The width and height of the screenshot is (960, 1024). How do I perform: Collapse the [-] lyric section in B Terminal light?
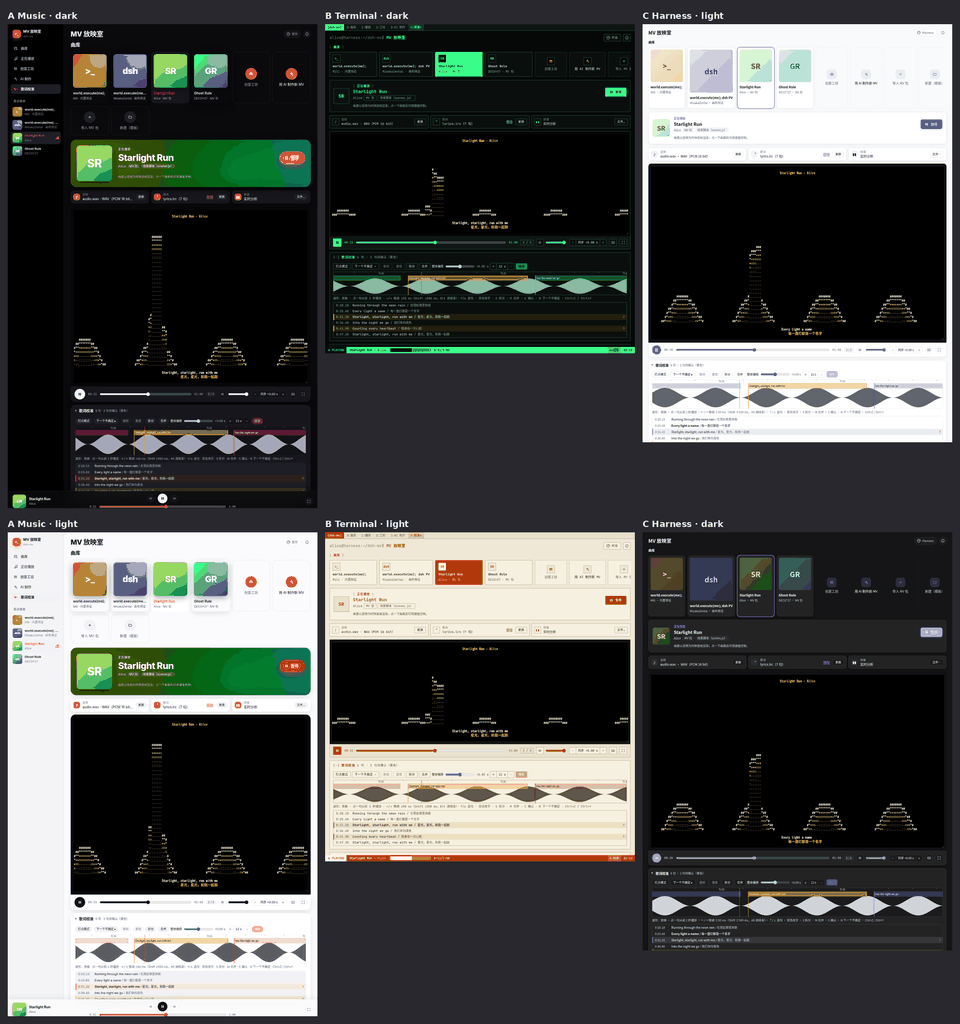[336, 765]
